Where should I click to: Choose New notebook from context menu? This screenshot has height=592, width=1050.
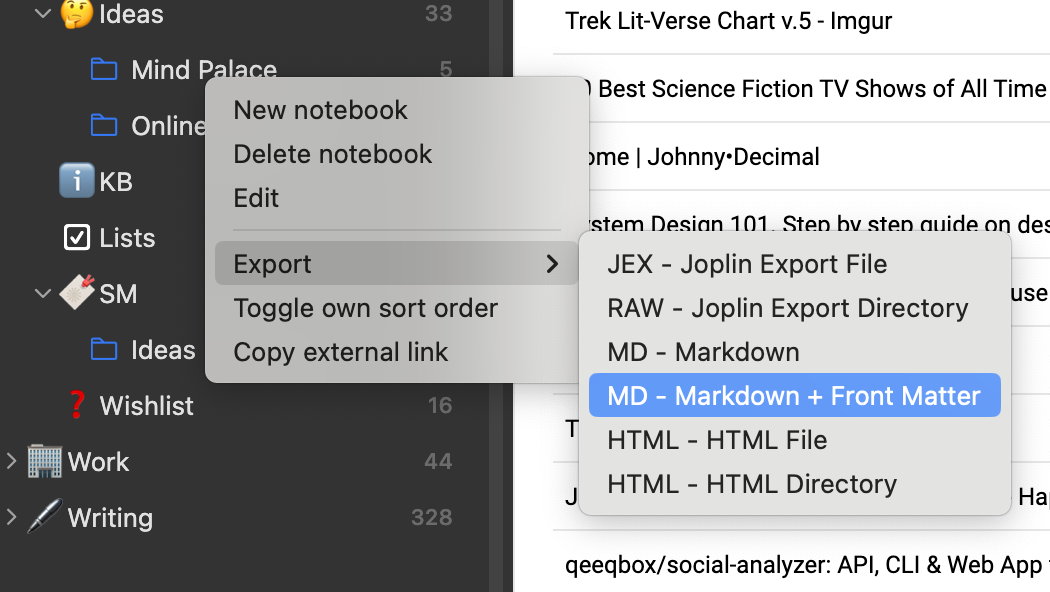tap(320, 110)
